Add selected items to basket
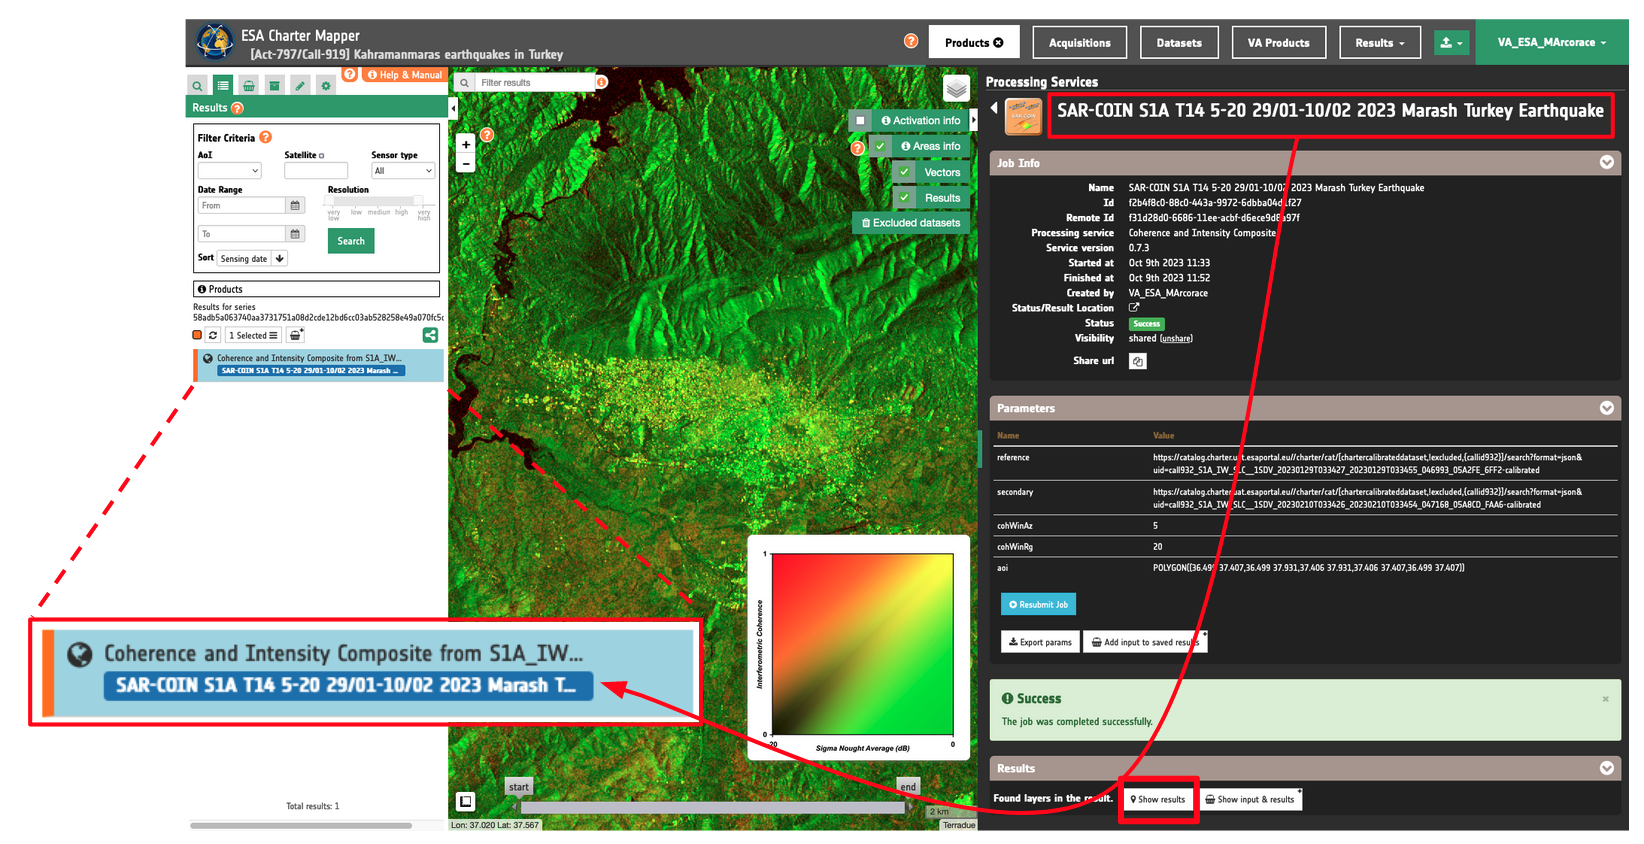Viewport: 1644px width, 844px height. 296,335
